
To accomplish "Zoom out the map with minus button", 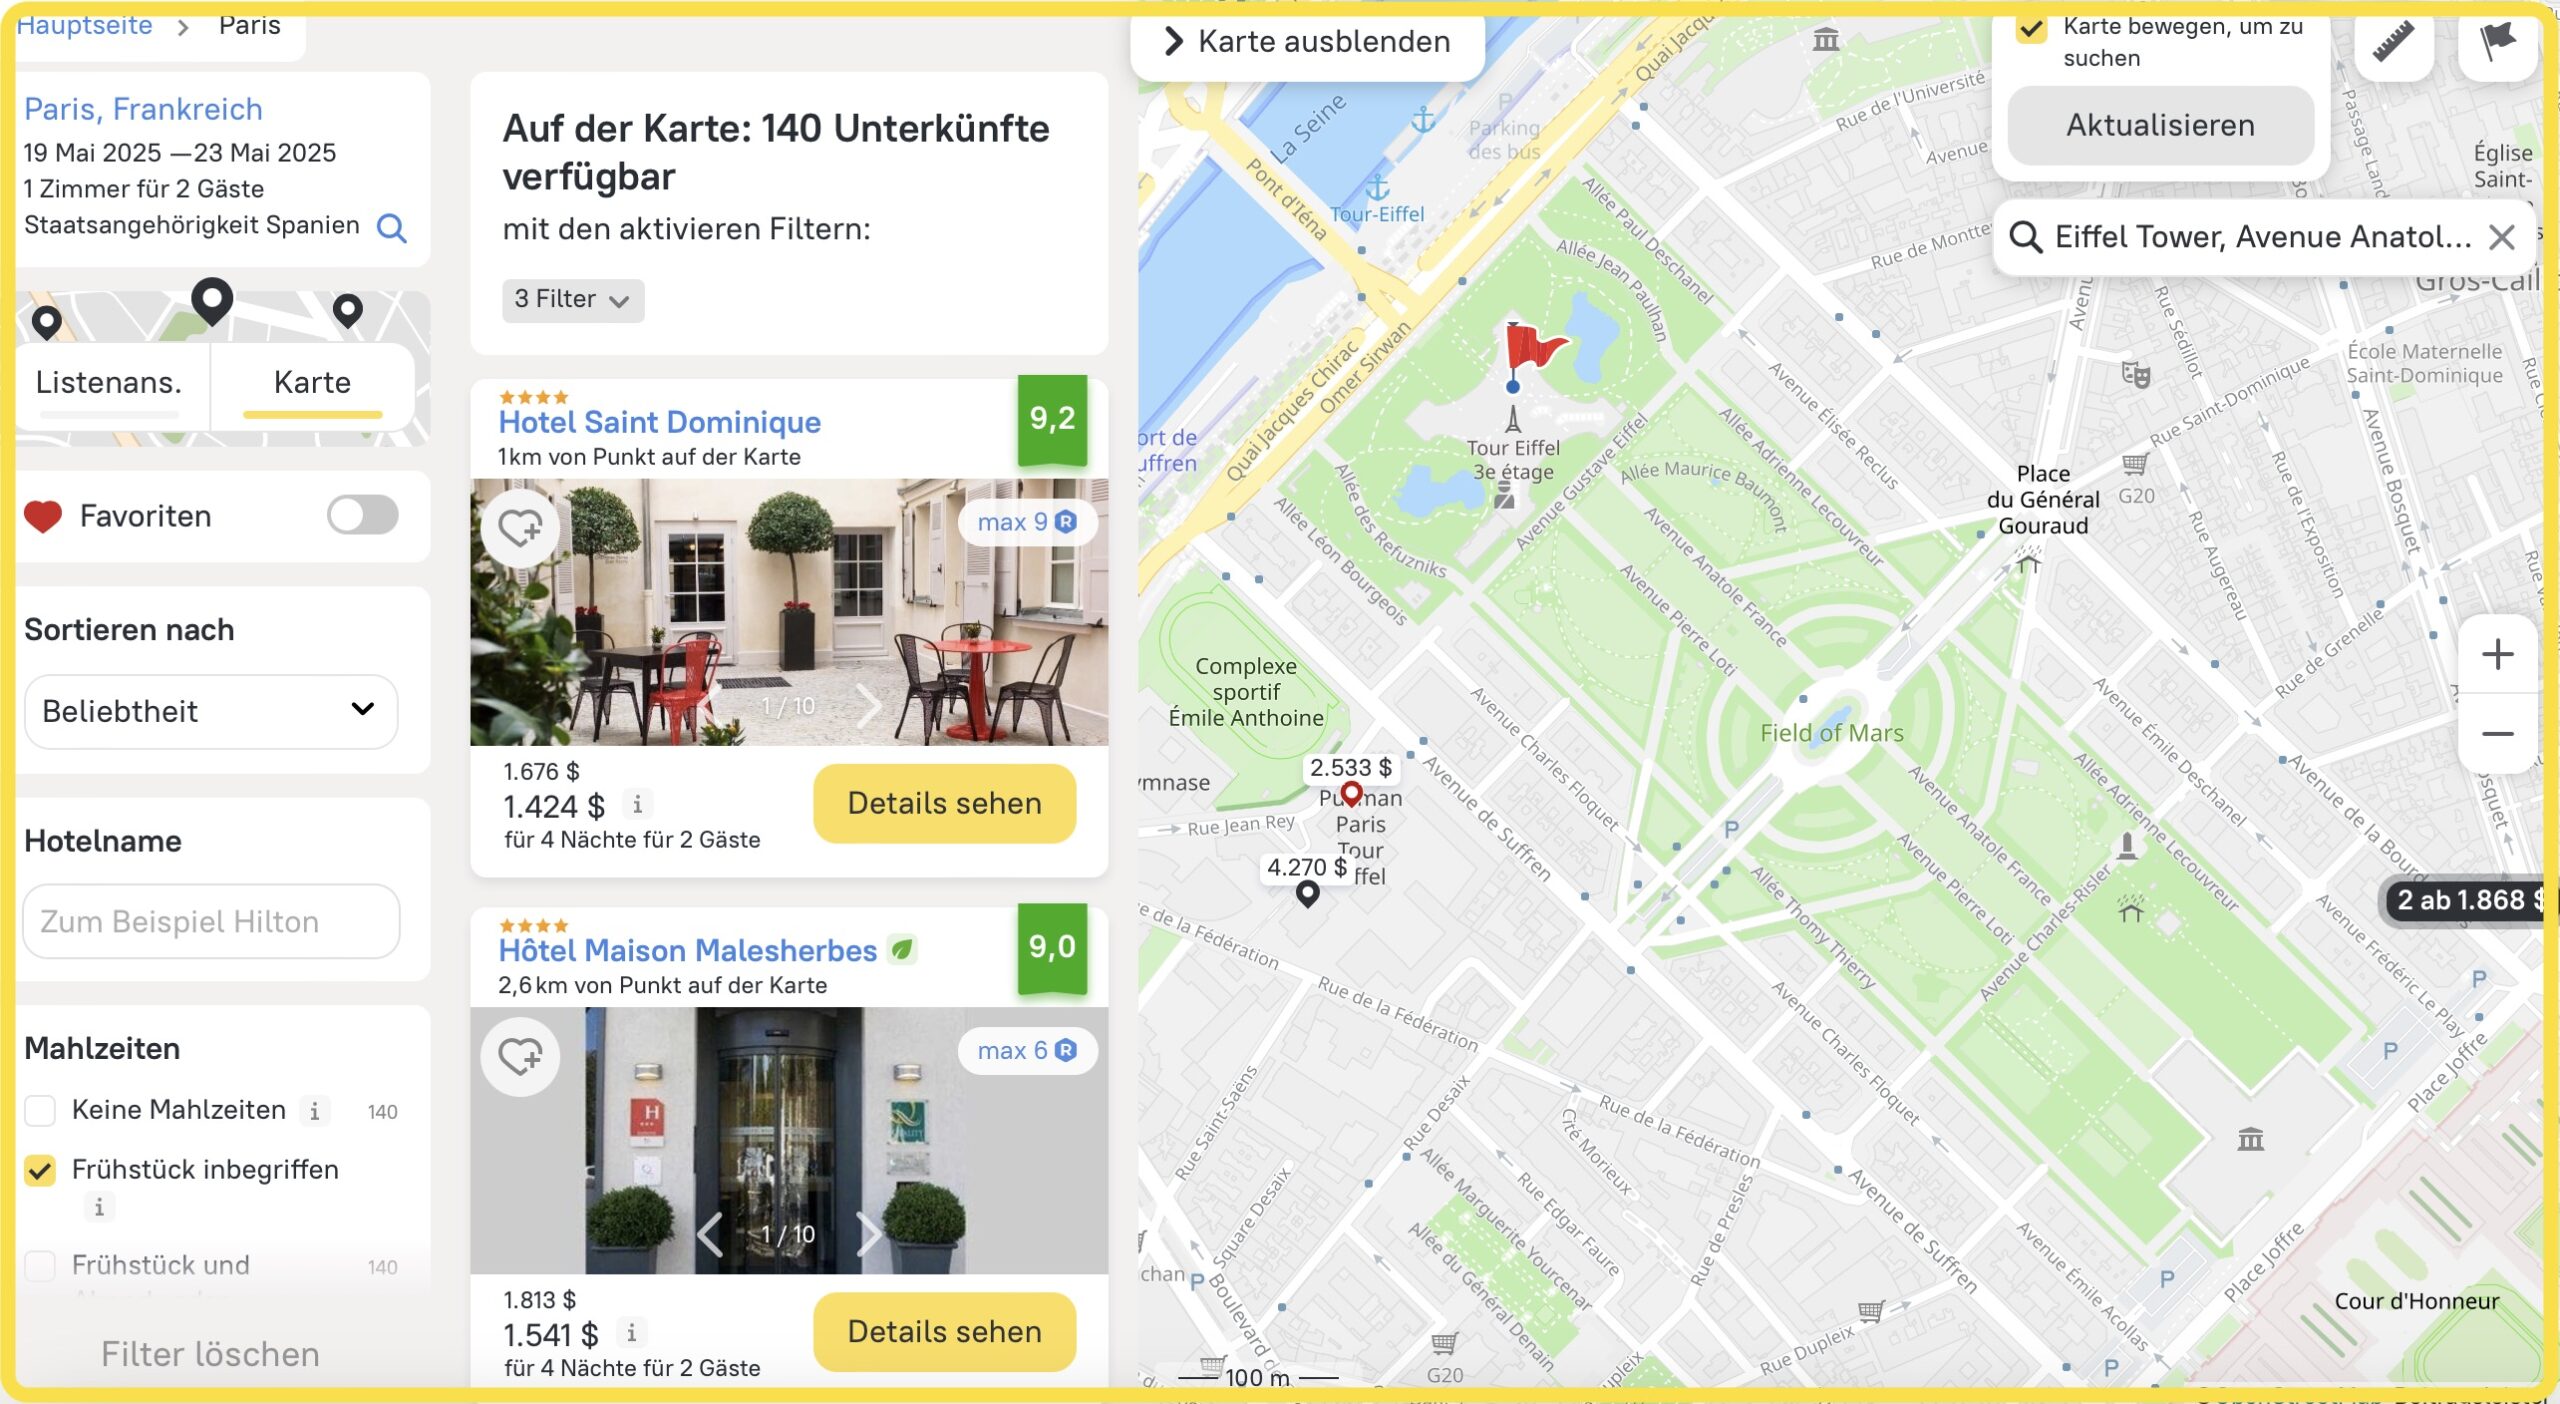I will point(2497,734).
